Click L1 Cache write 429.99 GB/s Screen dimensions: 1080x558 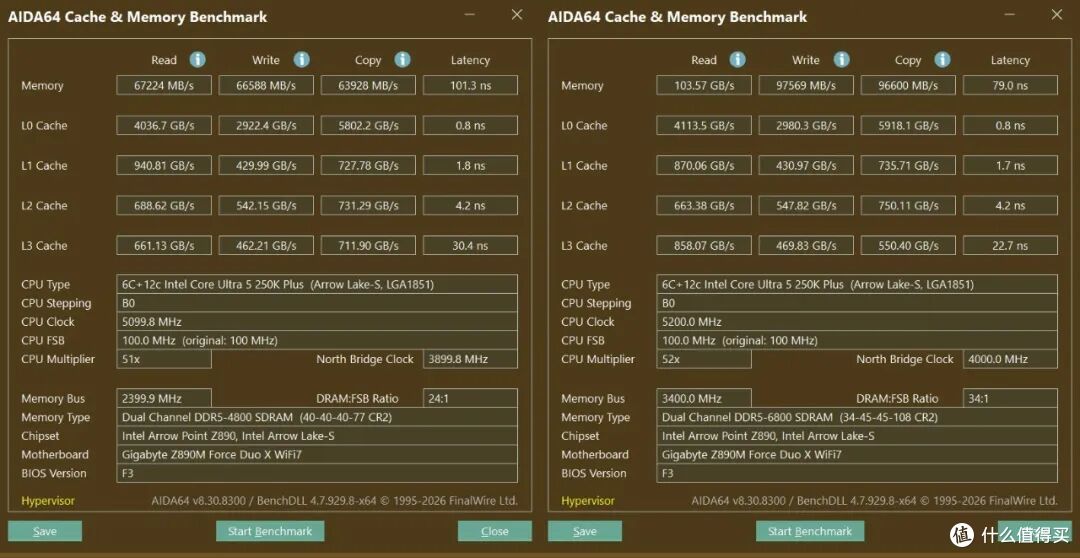click(x=266, y=165)
